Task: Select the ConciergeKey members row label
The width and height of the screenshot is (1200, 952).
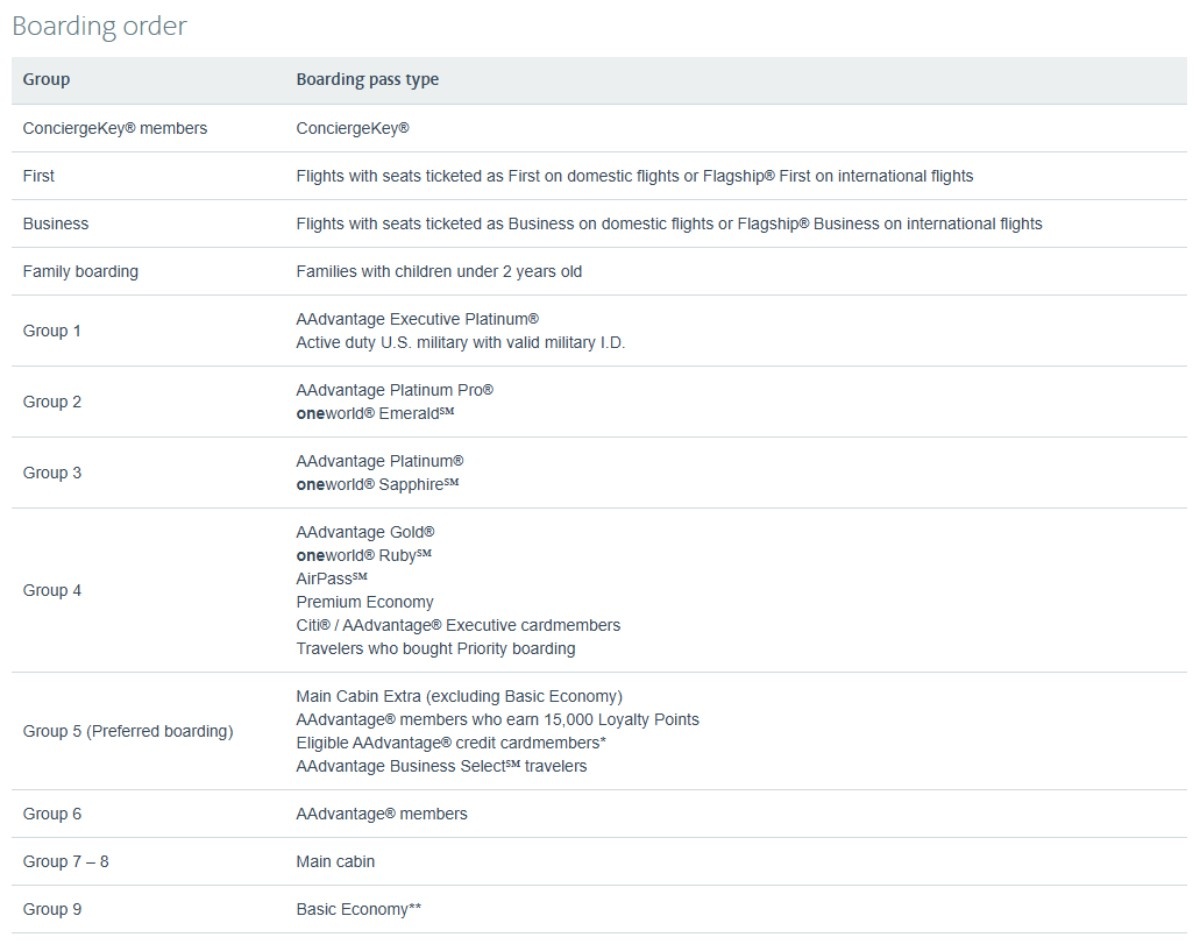Action: pos(115,128)
